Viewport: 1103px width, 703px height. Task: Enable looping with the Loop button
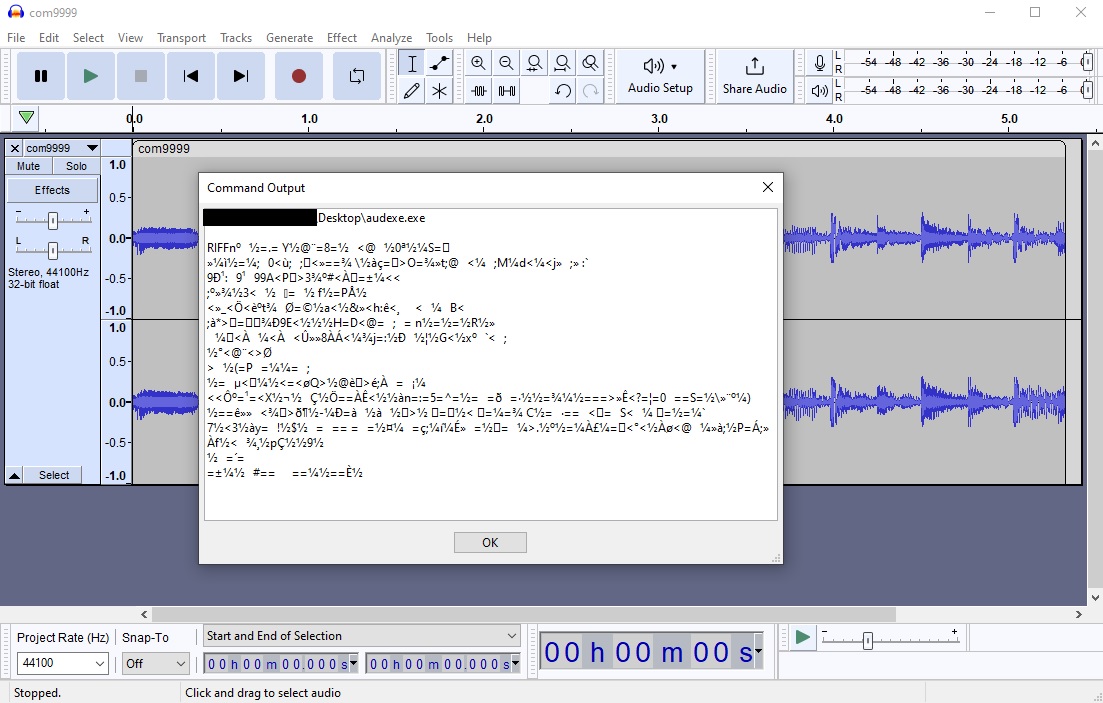(357, 75)
